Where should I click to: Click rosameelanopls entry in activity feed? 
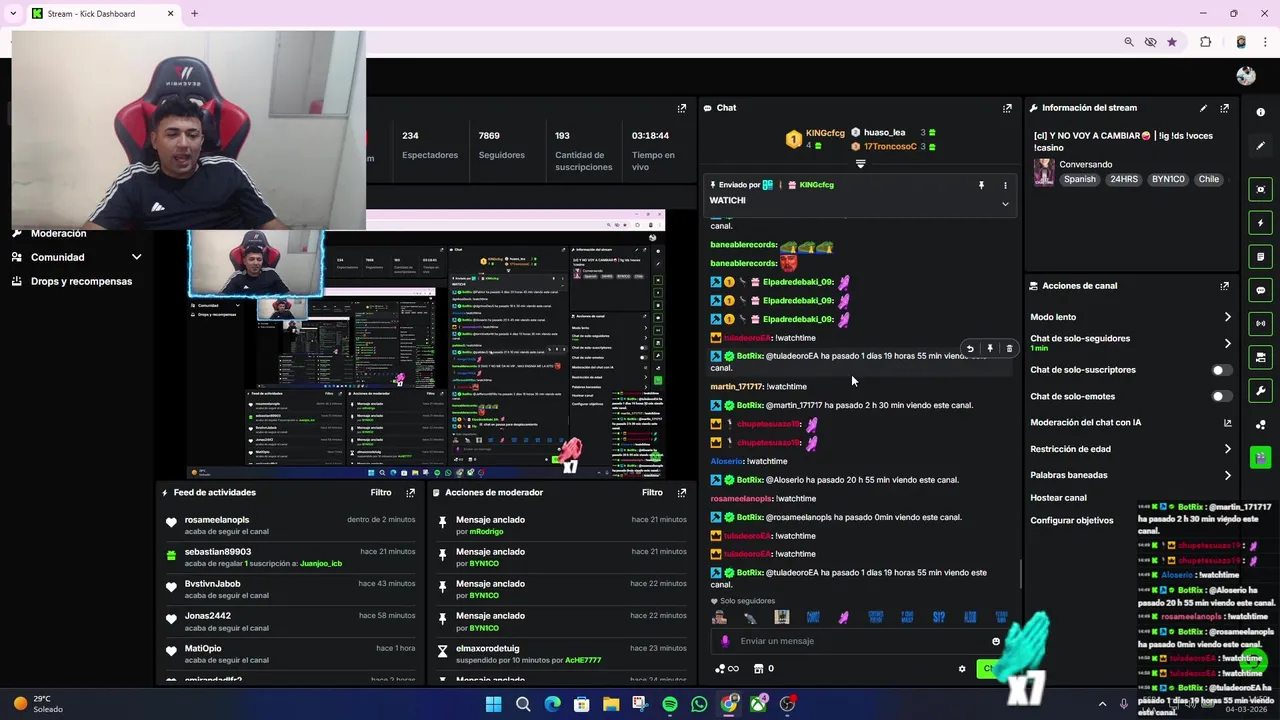(290, 525)
